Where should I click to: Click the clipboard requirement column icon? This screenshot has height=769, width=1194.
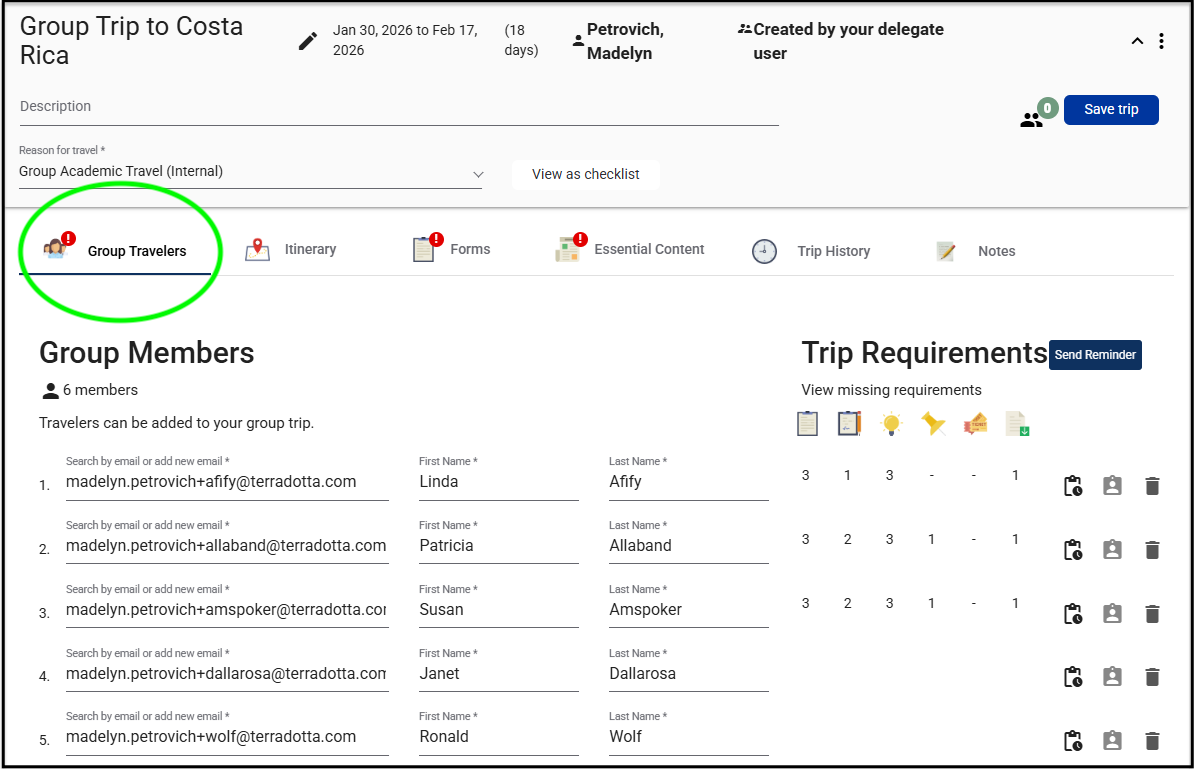click(x=807, y=423)
